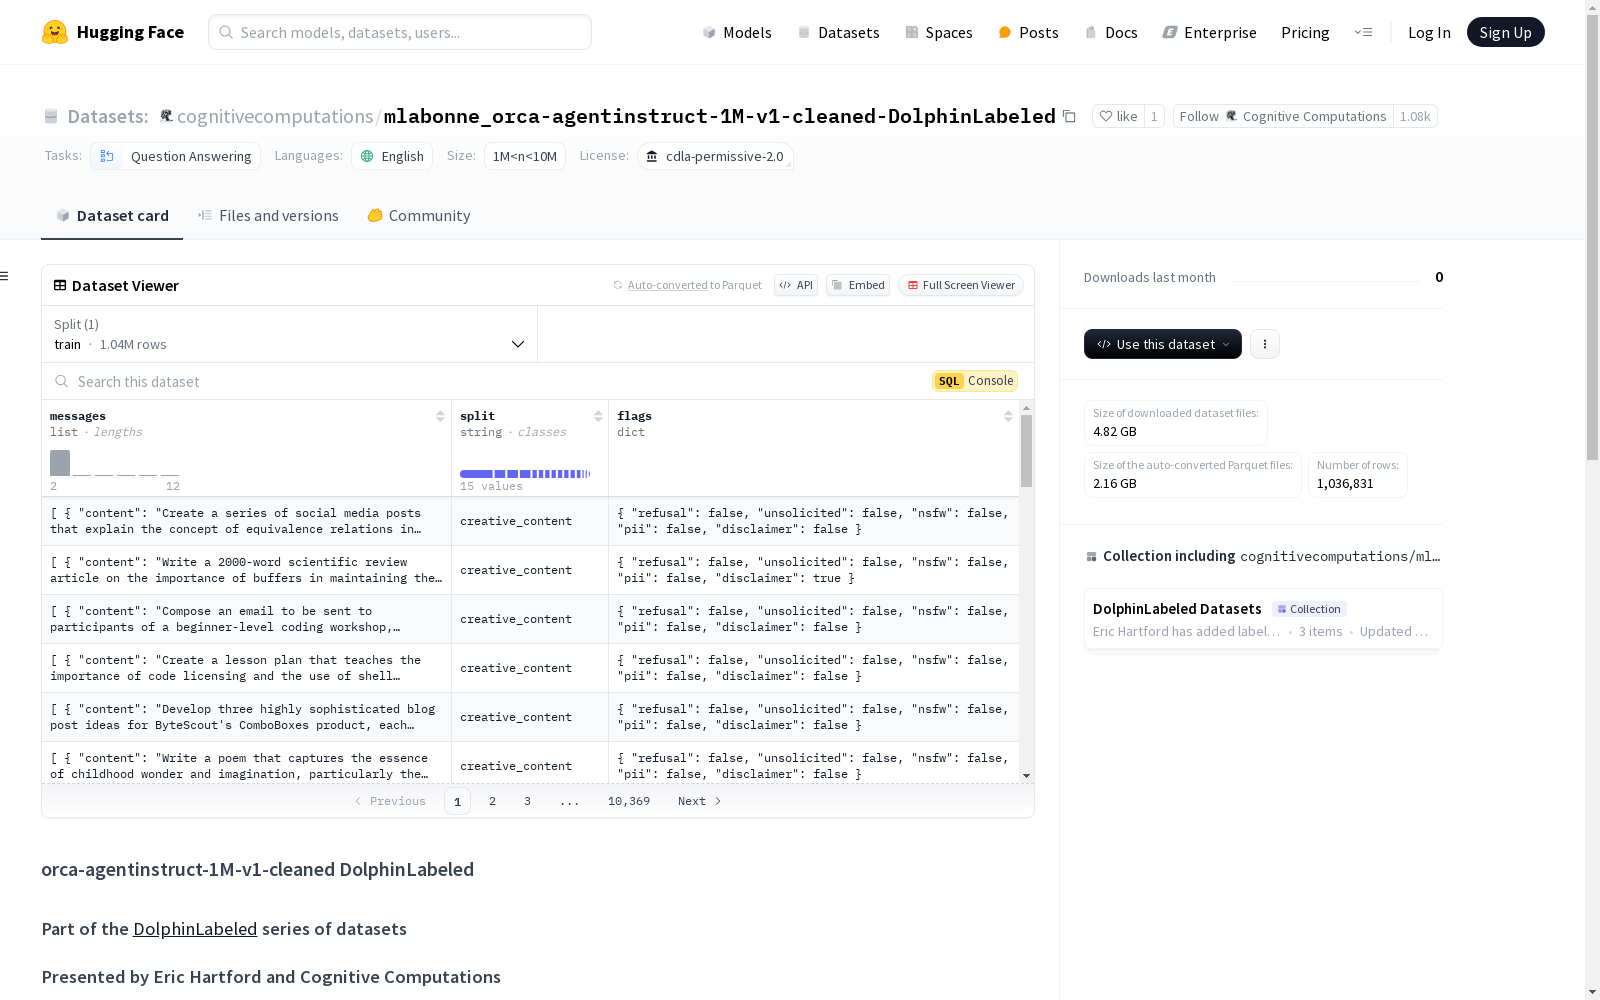Open Datasets in the top navigation
The image size is (1600, 1000).
pos(838,32)
